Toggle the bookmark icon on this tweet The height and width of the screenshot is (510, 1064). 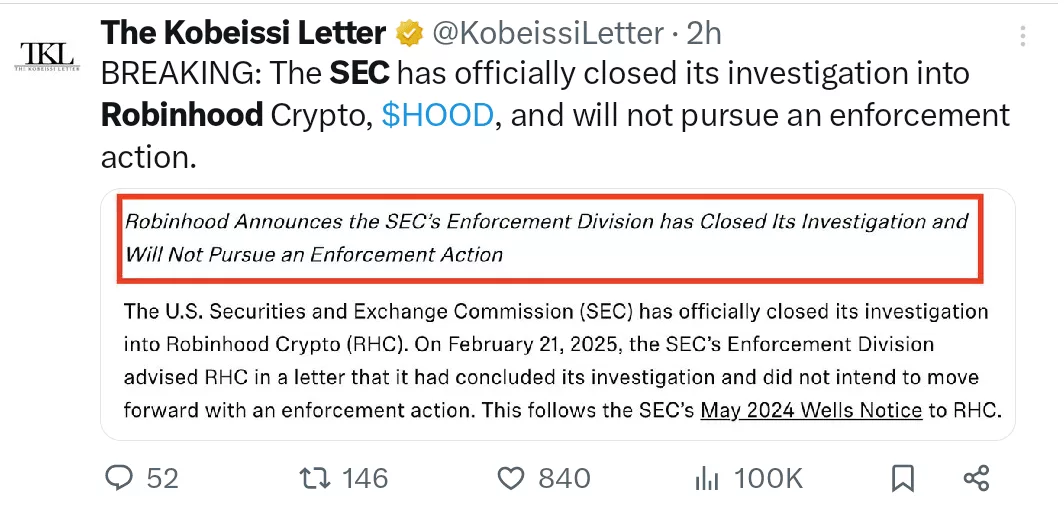902,479
